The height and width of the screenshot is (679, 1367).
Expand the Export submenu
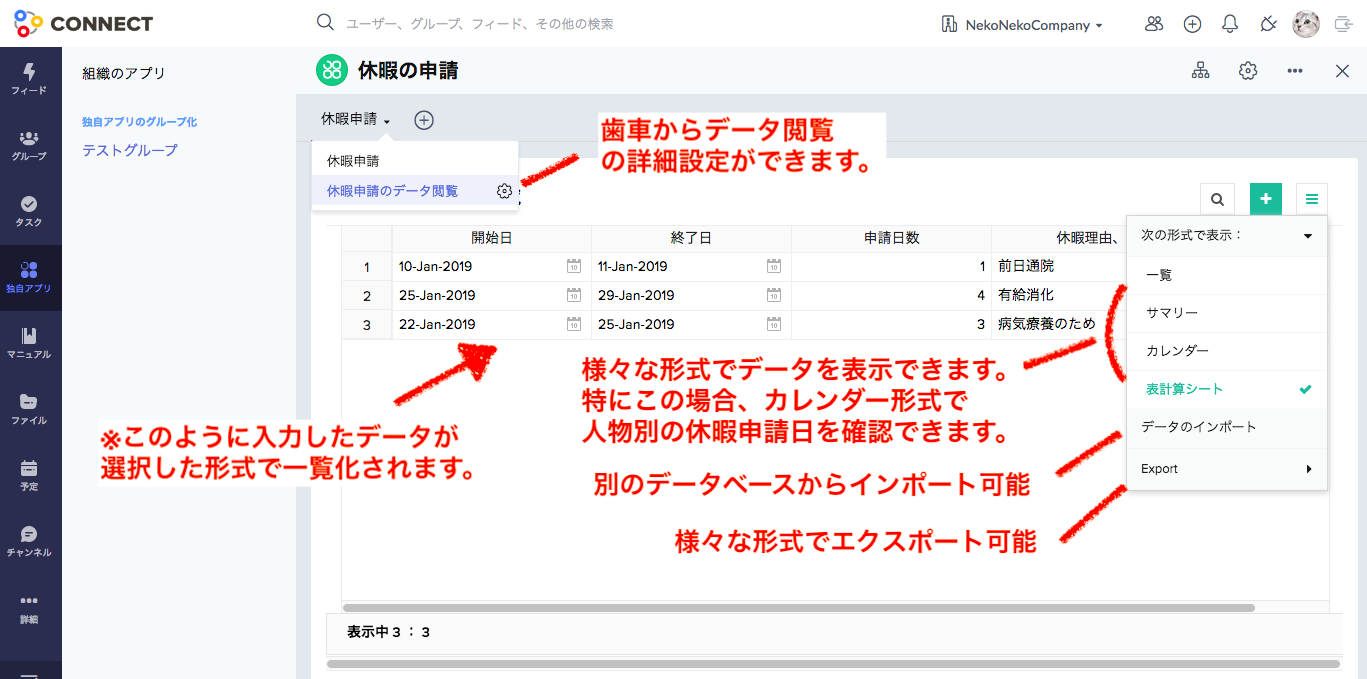pyautogui.click(x=1226, y=468)
